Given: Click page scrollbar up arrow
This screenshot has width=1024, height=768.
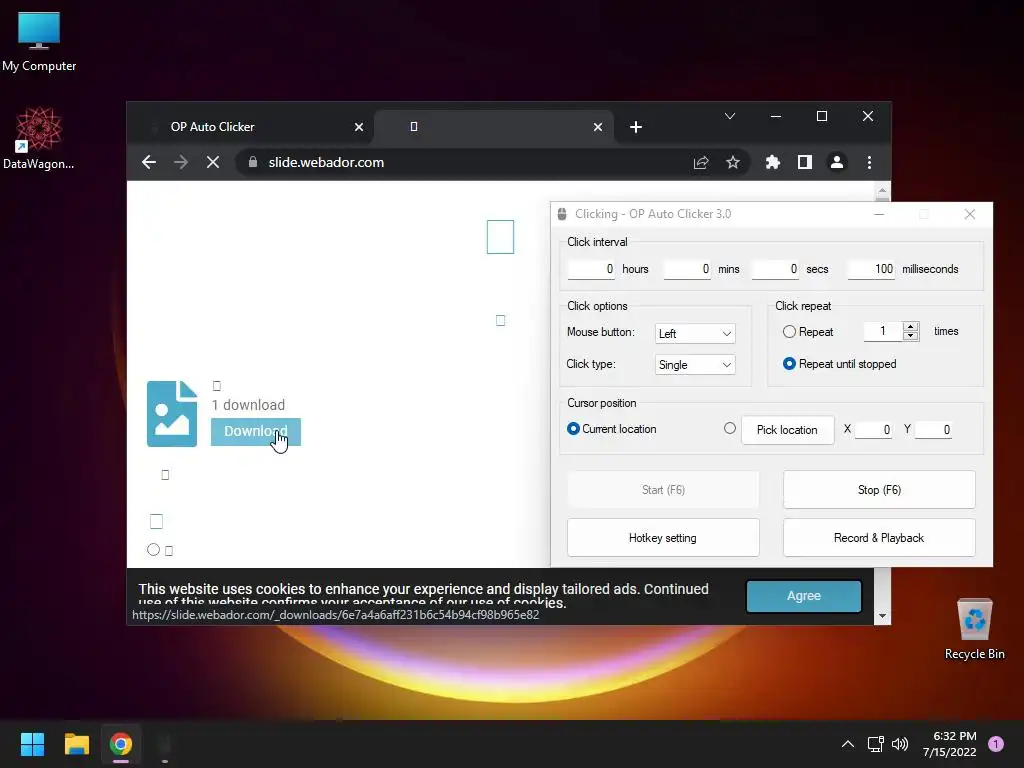Looking at the screenshot, I should coord(882,191).
